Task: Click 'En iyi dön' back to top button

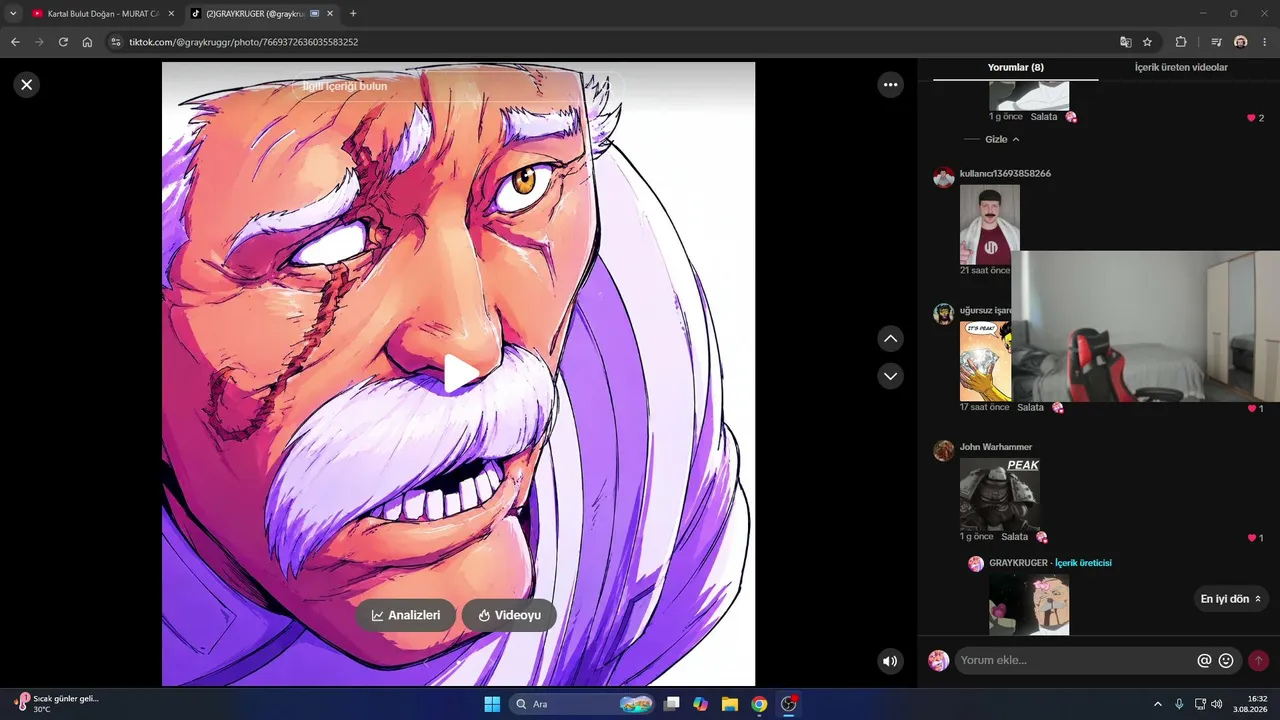Action: pos(1231,599)
